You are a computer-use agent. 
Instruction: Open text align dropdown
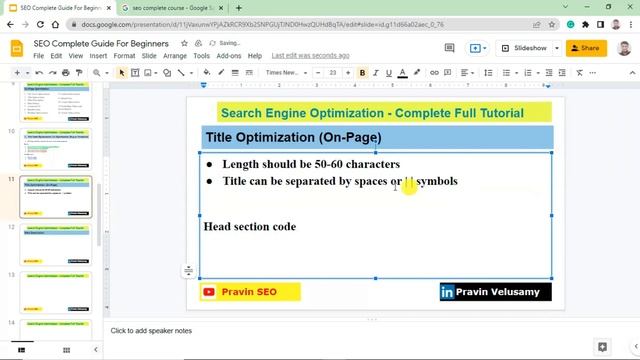[x=467, y=73]
